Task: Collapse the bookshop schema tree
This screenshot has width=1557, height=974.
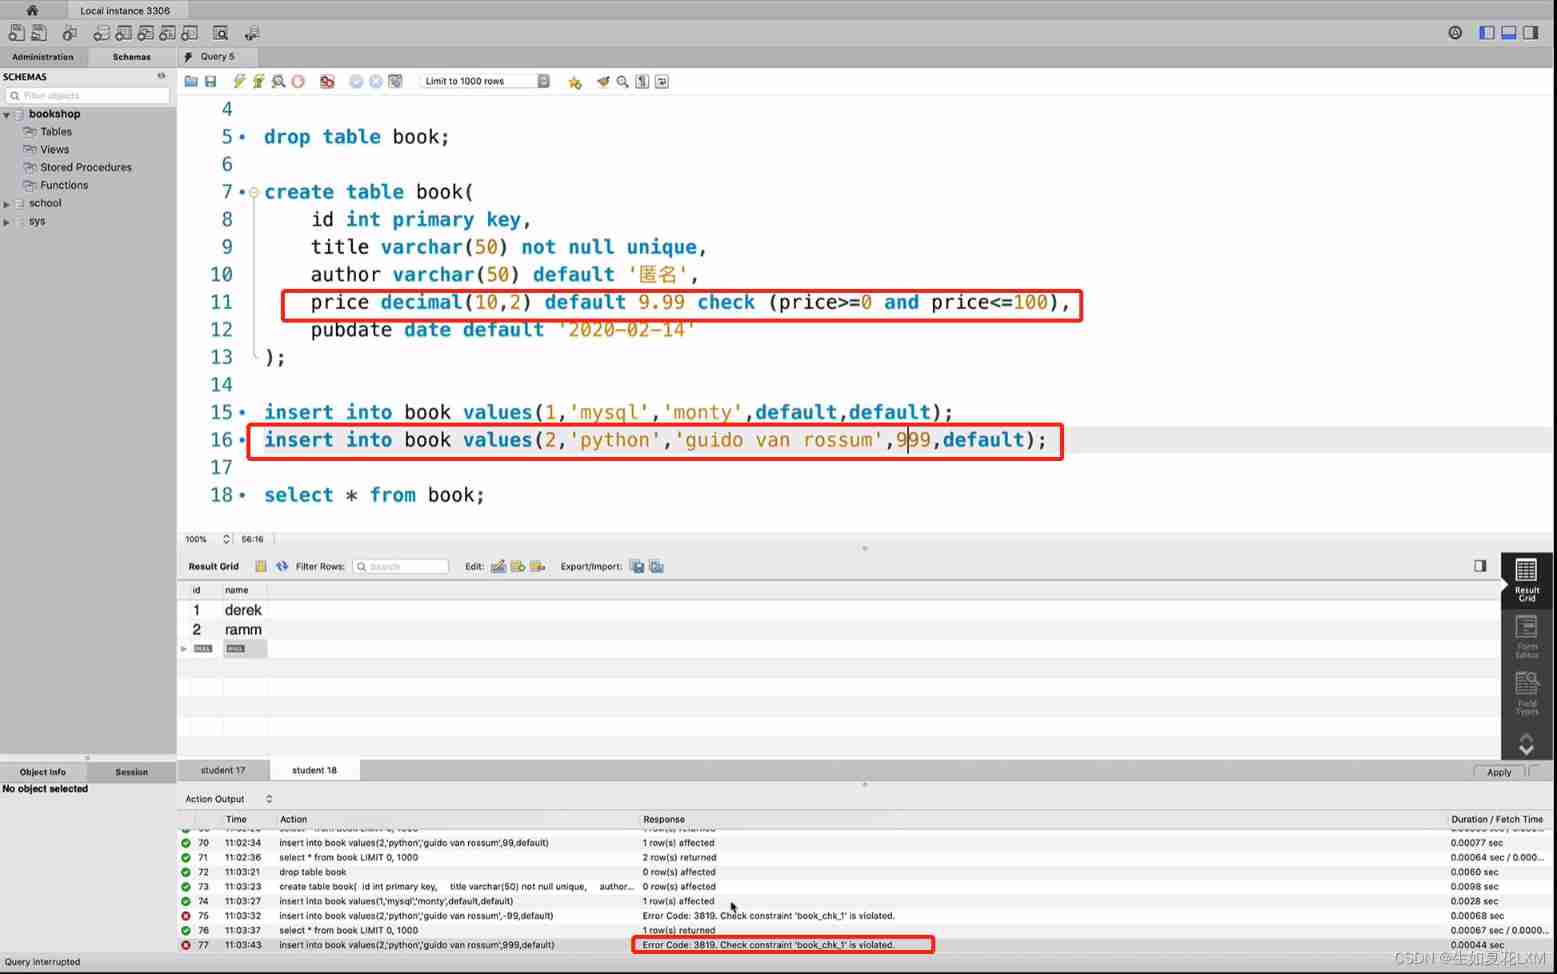Action: pos(7,115)
